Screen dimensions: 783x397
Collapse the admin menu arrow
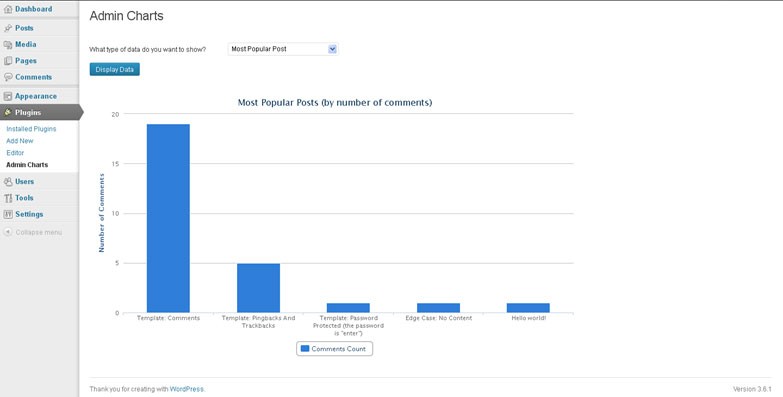8,232
